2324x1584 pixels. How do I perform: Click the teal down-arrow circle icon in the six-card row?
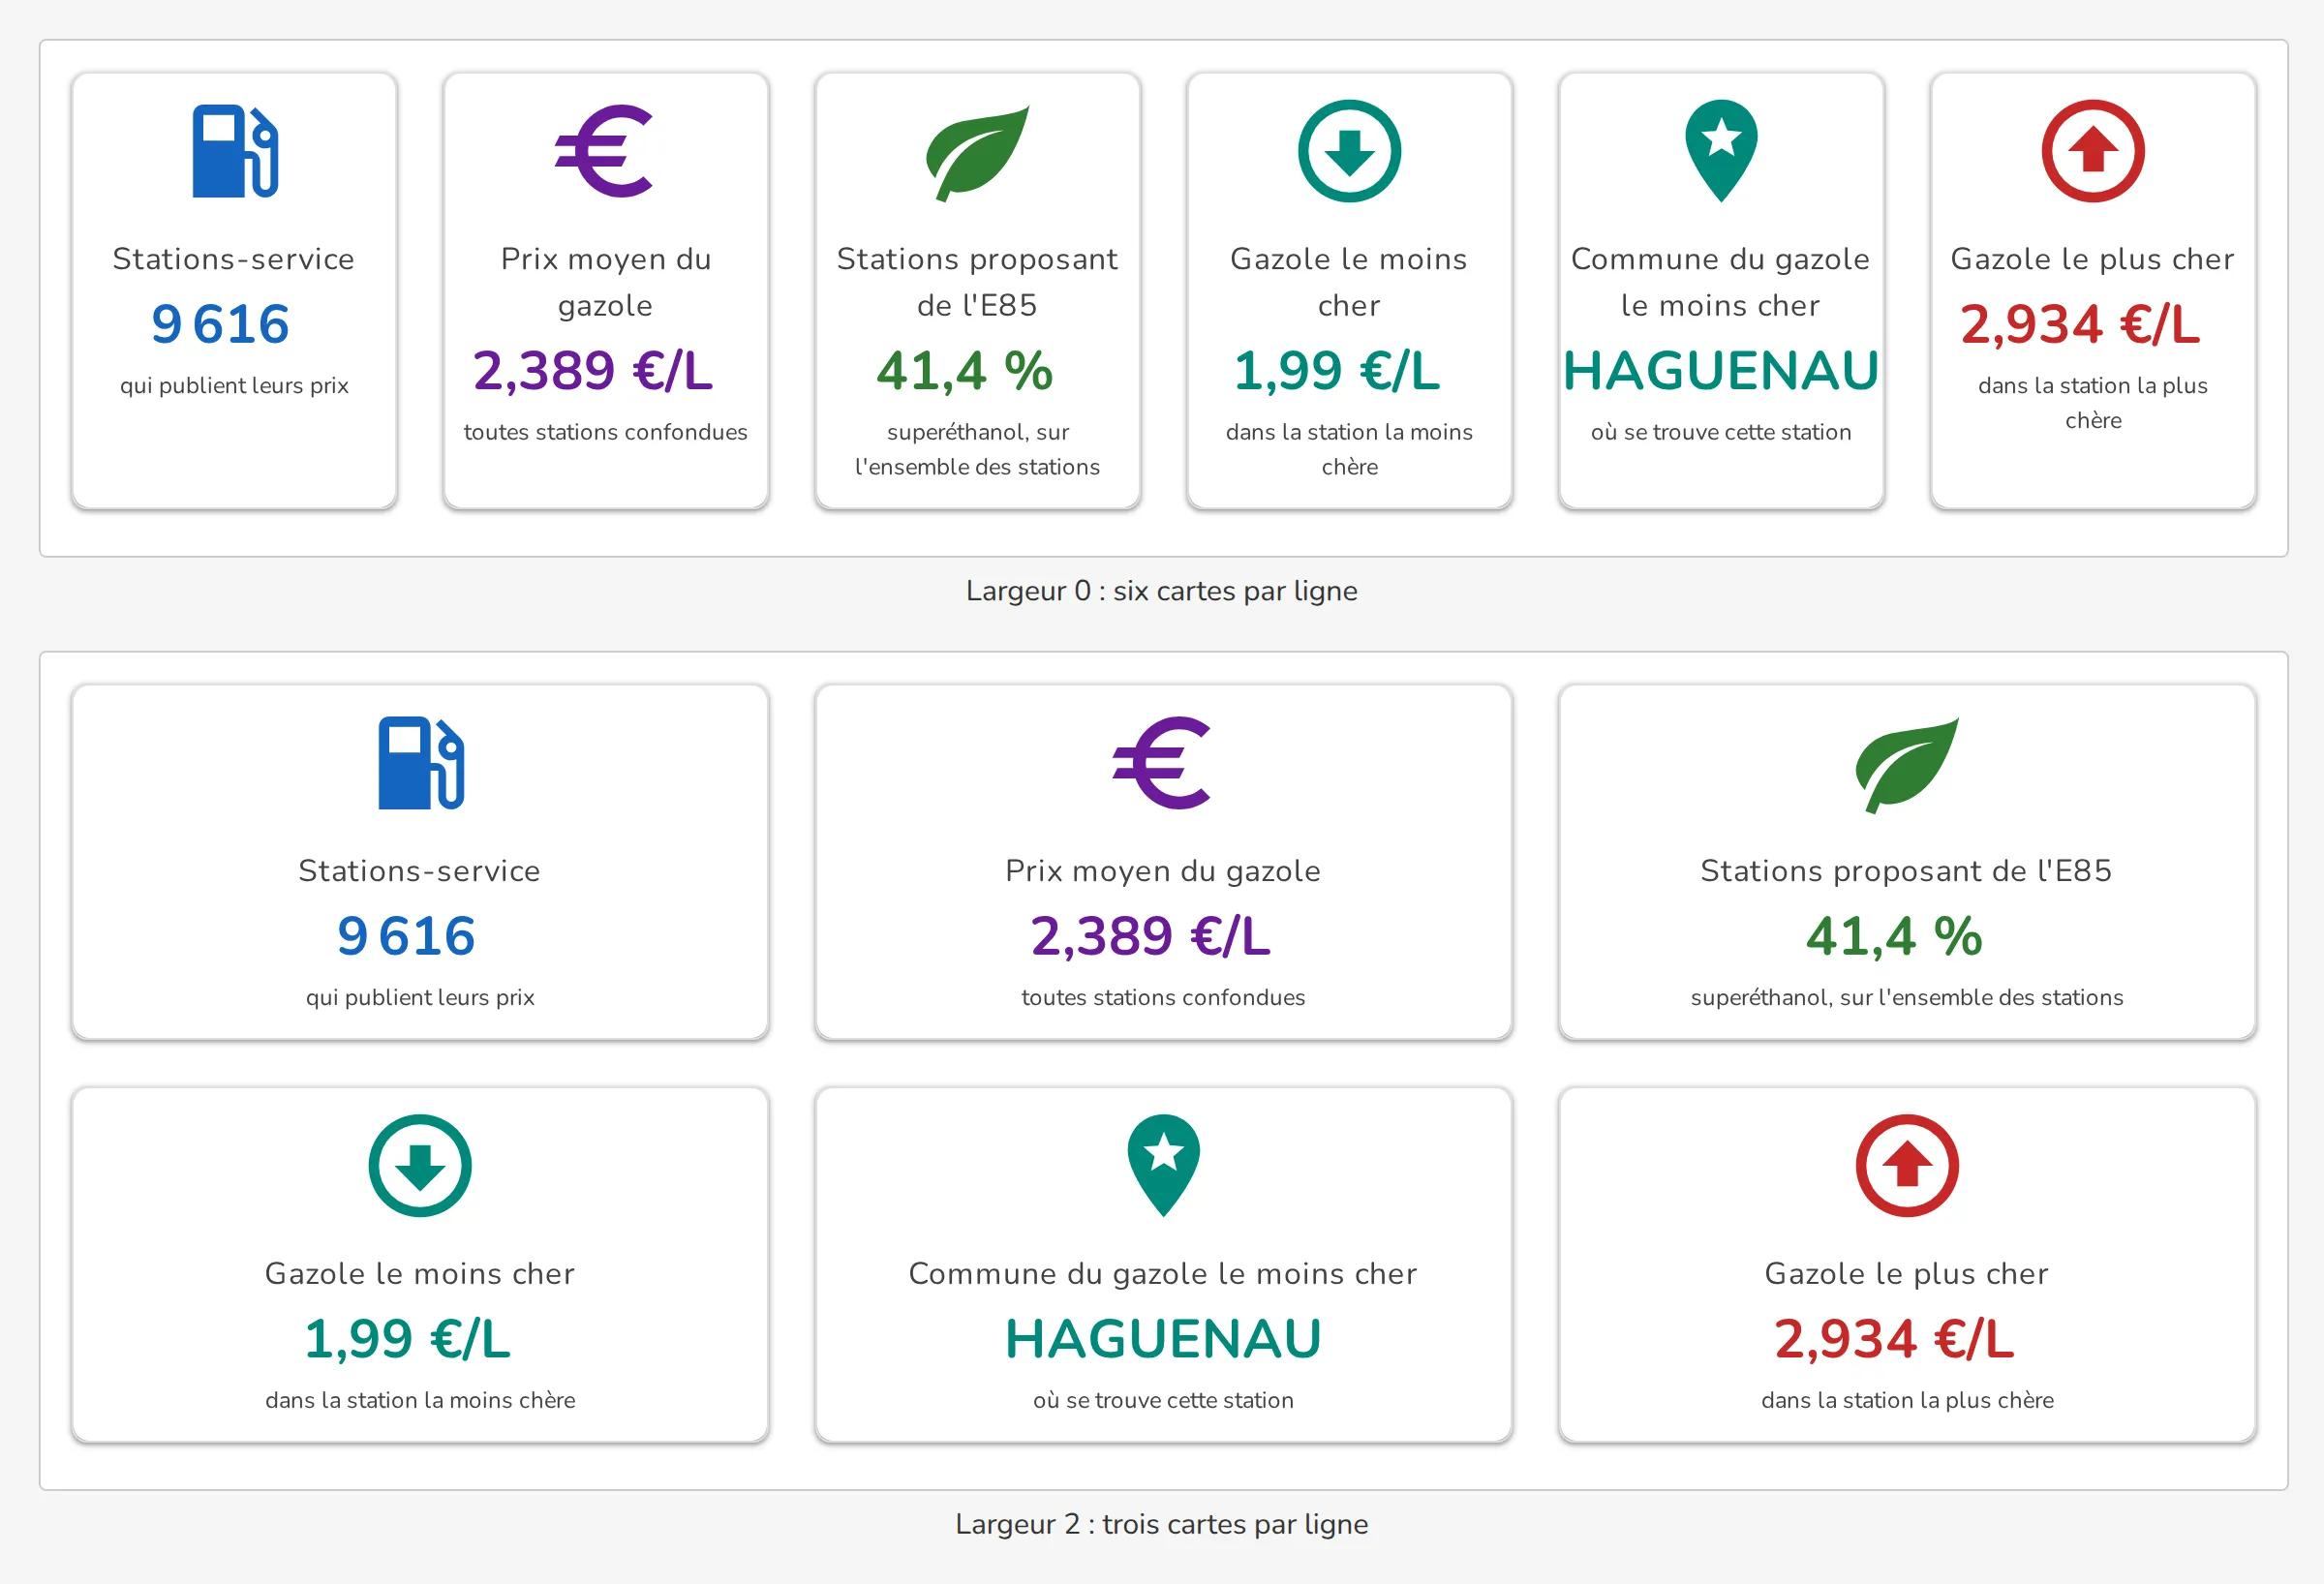tap(1349, 151)
